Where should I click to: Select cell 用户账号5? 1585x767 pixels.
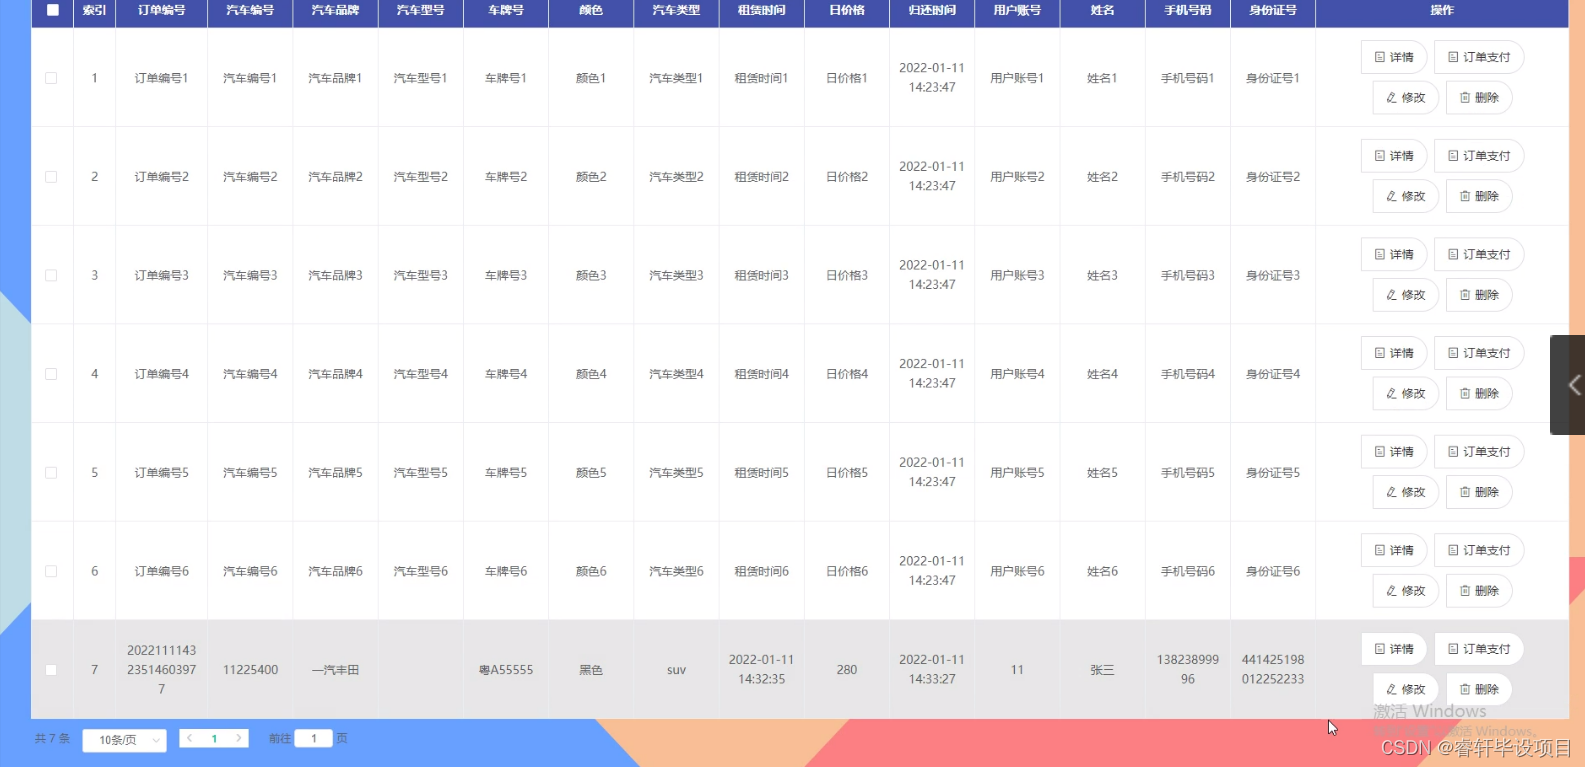click(x=1017, y=473)
